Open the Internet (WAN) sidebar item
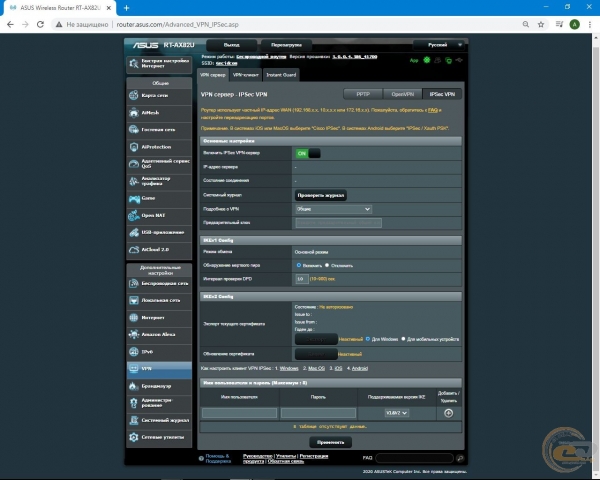Viewport: 600px width, 480px height. [159, 318]
